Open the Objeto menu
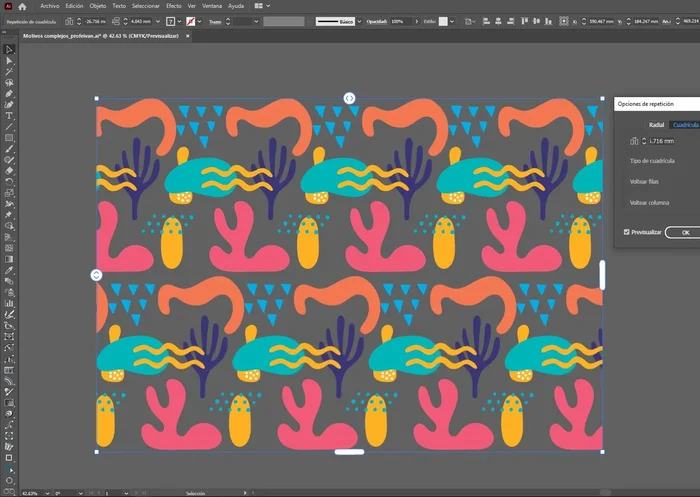 (x=98, y=6)
